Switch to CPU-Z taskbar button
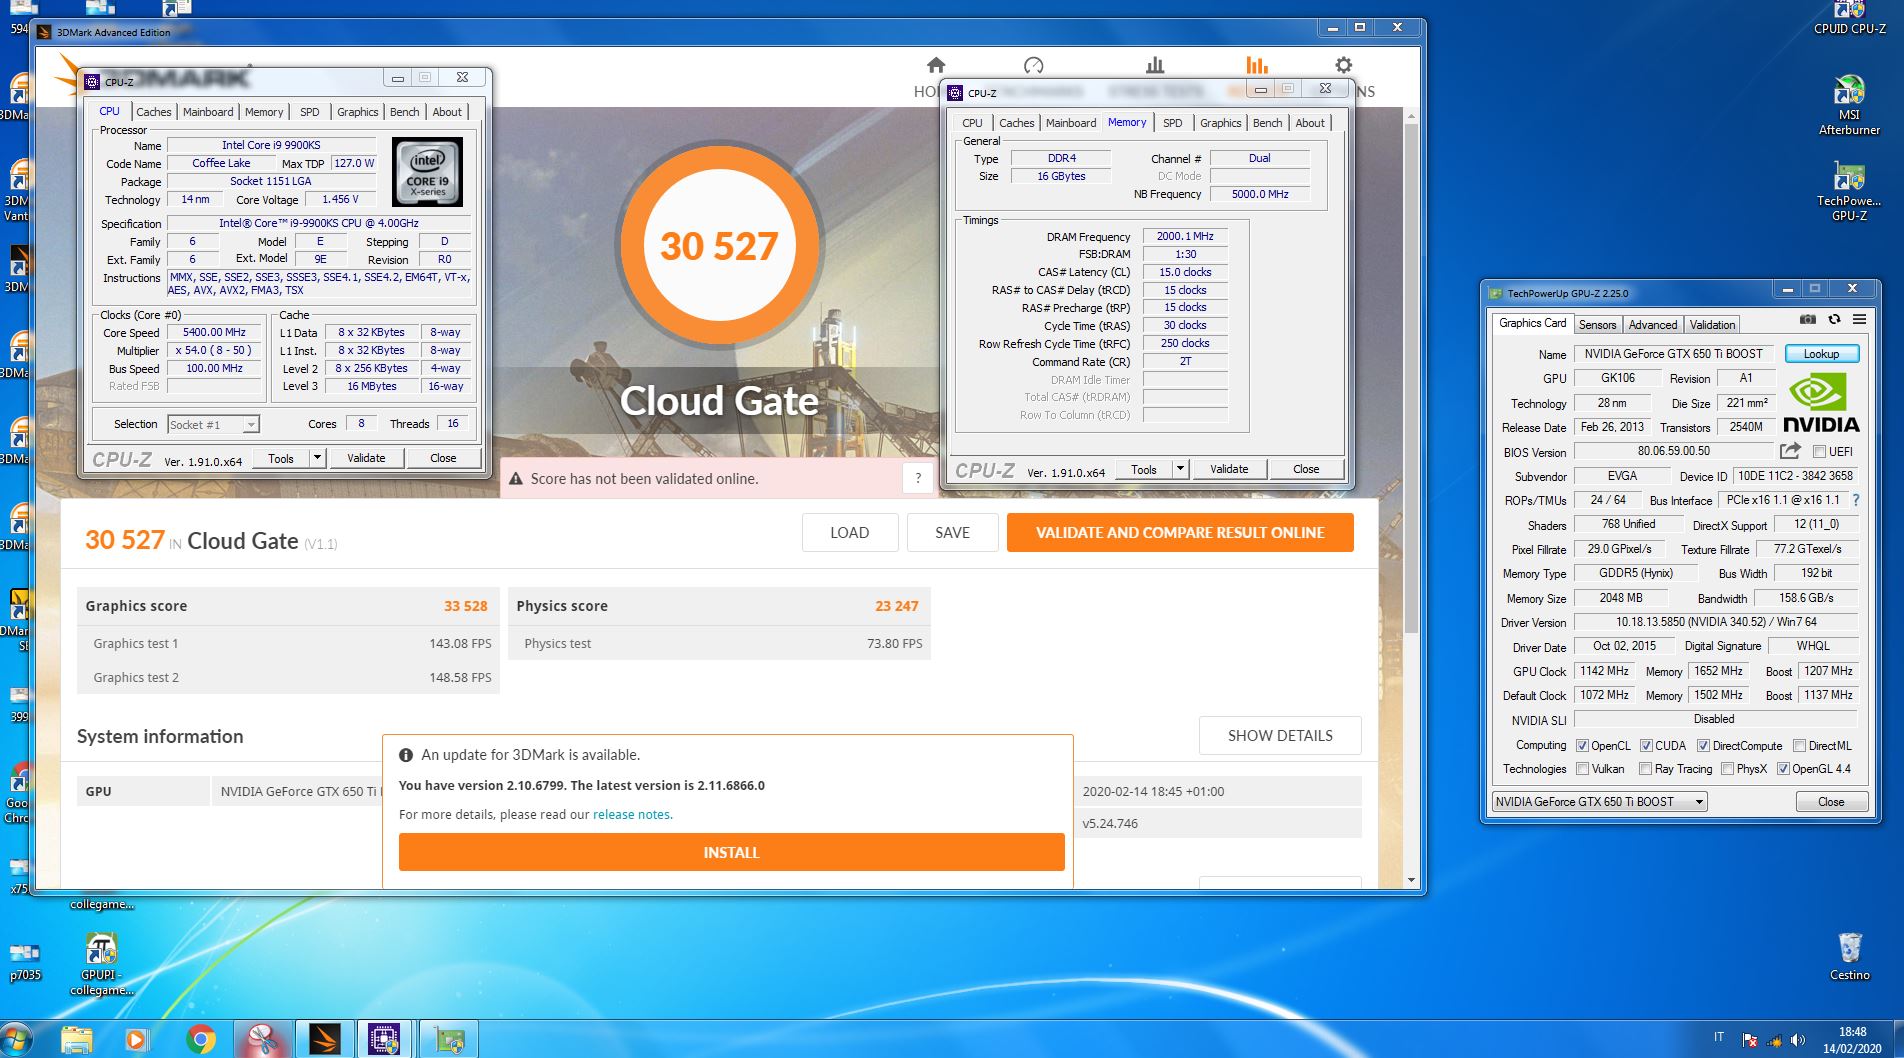The height and width of the screenshot is (1058, 1904). [385, 1040]
